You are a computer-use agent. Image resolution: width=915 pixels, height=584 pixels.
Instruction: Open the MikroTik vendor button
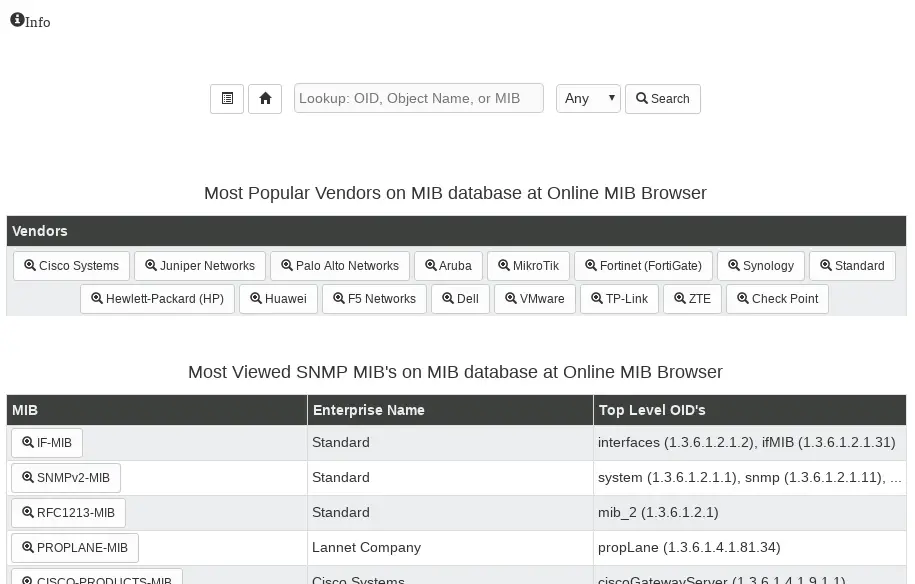click(528, 266)
